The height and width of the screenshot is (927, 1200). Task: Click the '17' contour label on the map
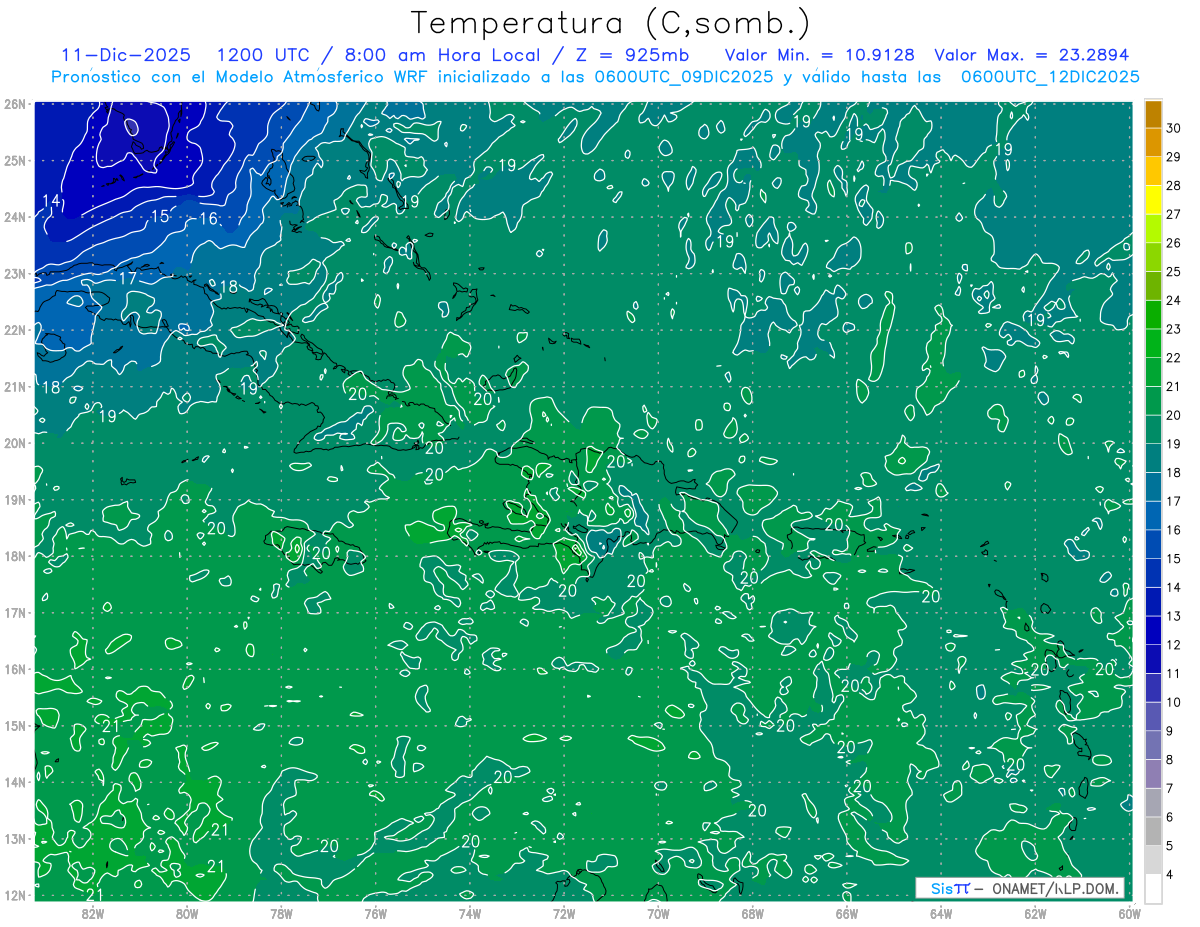point(128,278)
